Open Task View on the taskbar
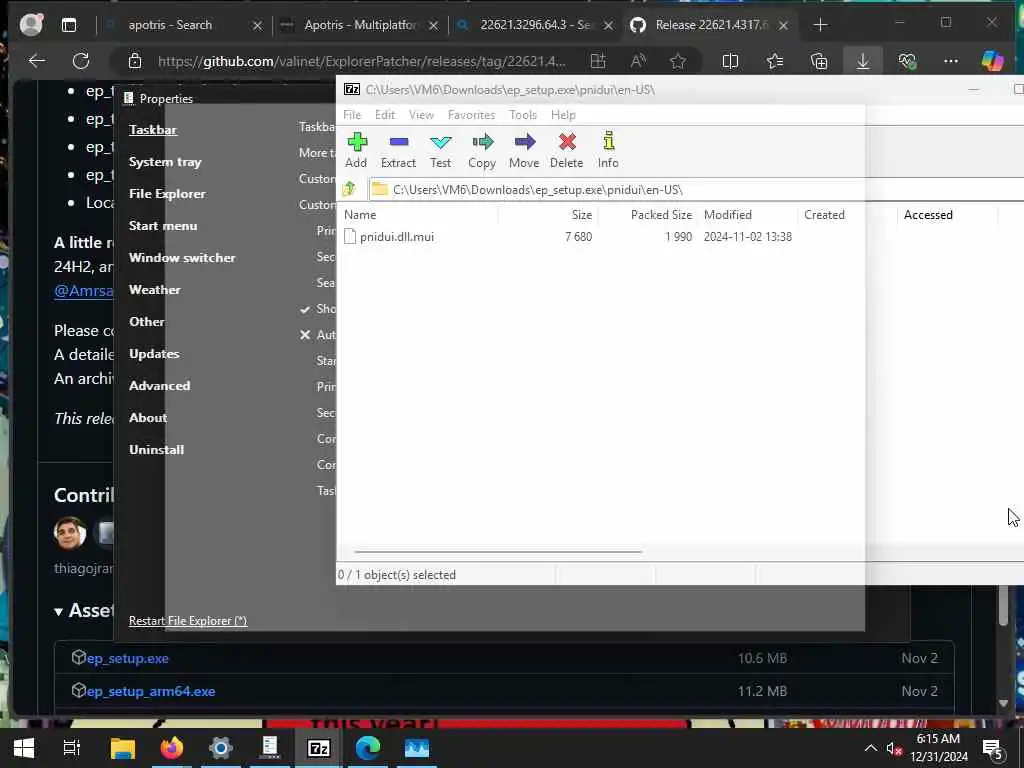Viewport: 1024px width, 768px height. [72, 748]
